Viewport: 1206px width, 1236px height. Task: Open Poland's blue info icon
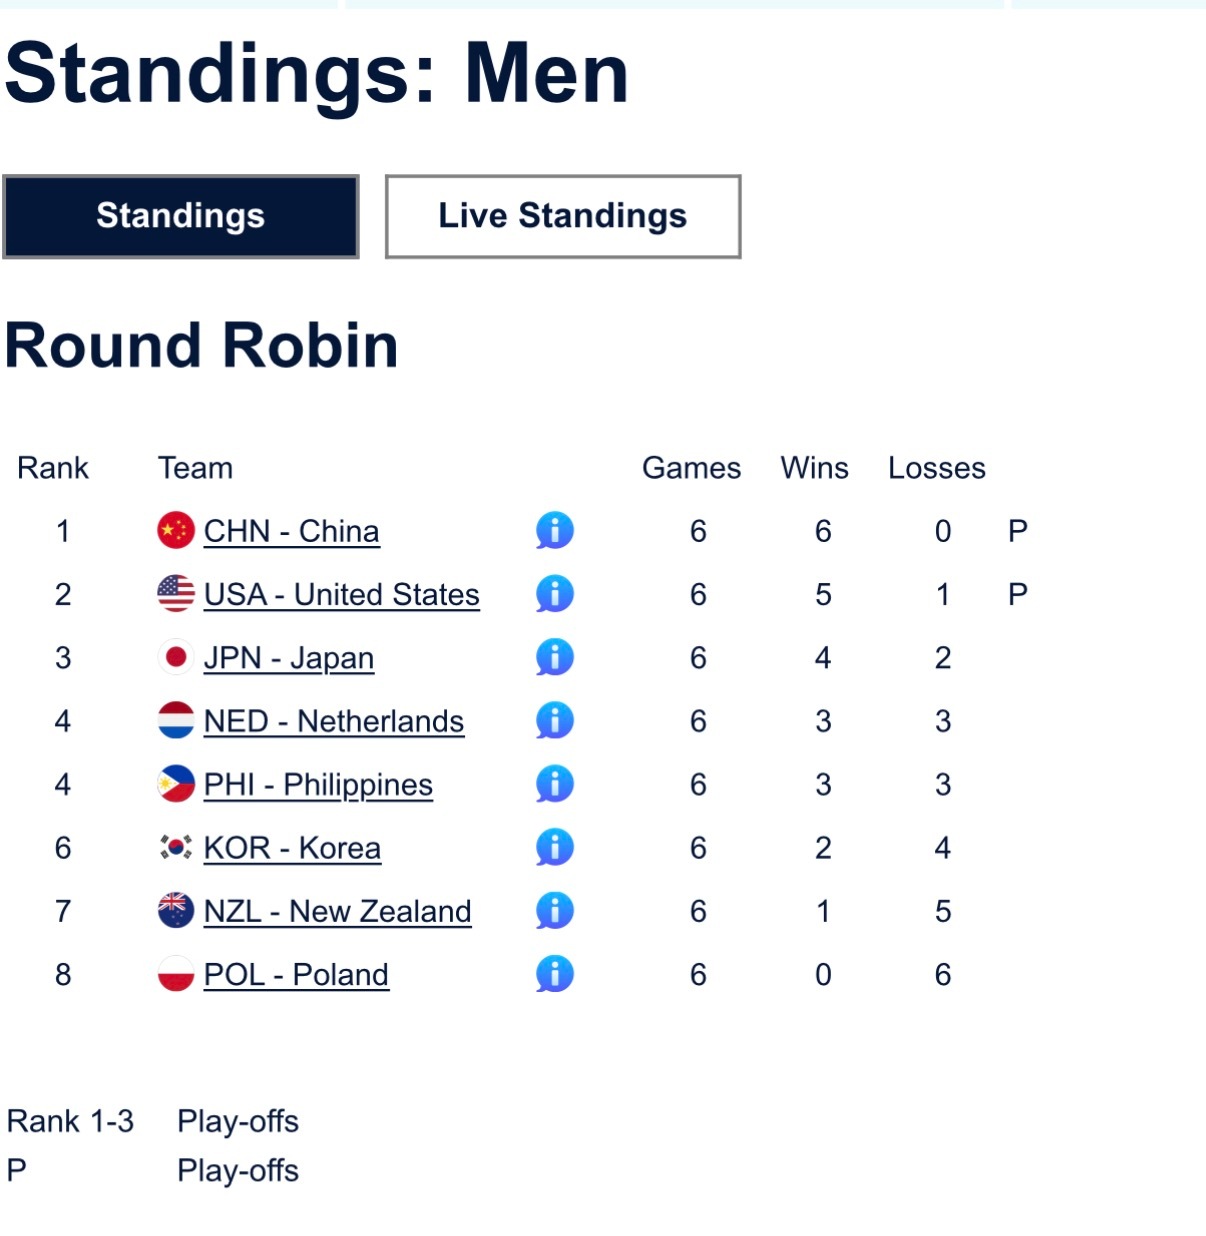pyautogui.click(x=555, y=974)
